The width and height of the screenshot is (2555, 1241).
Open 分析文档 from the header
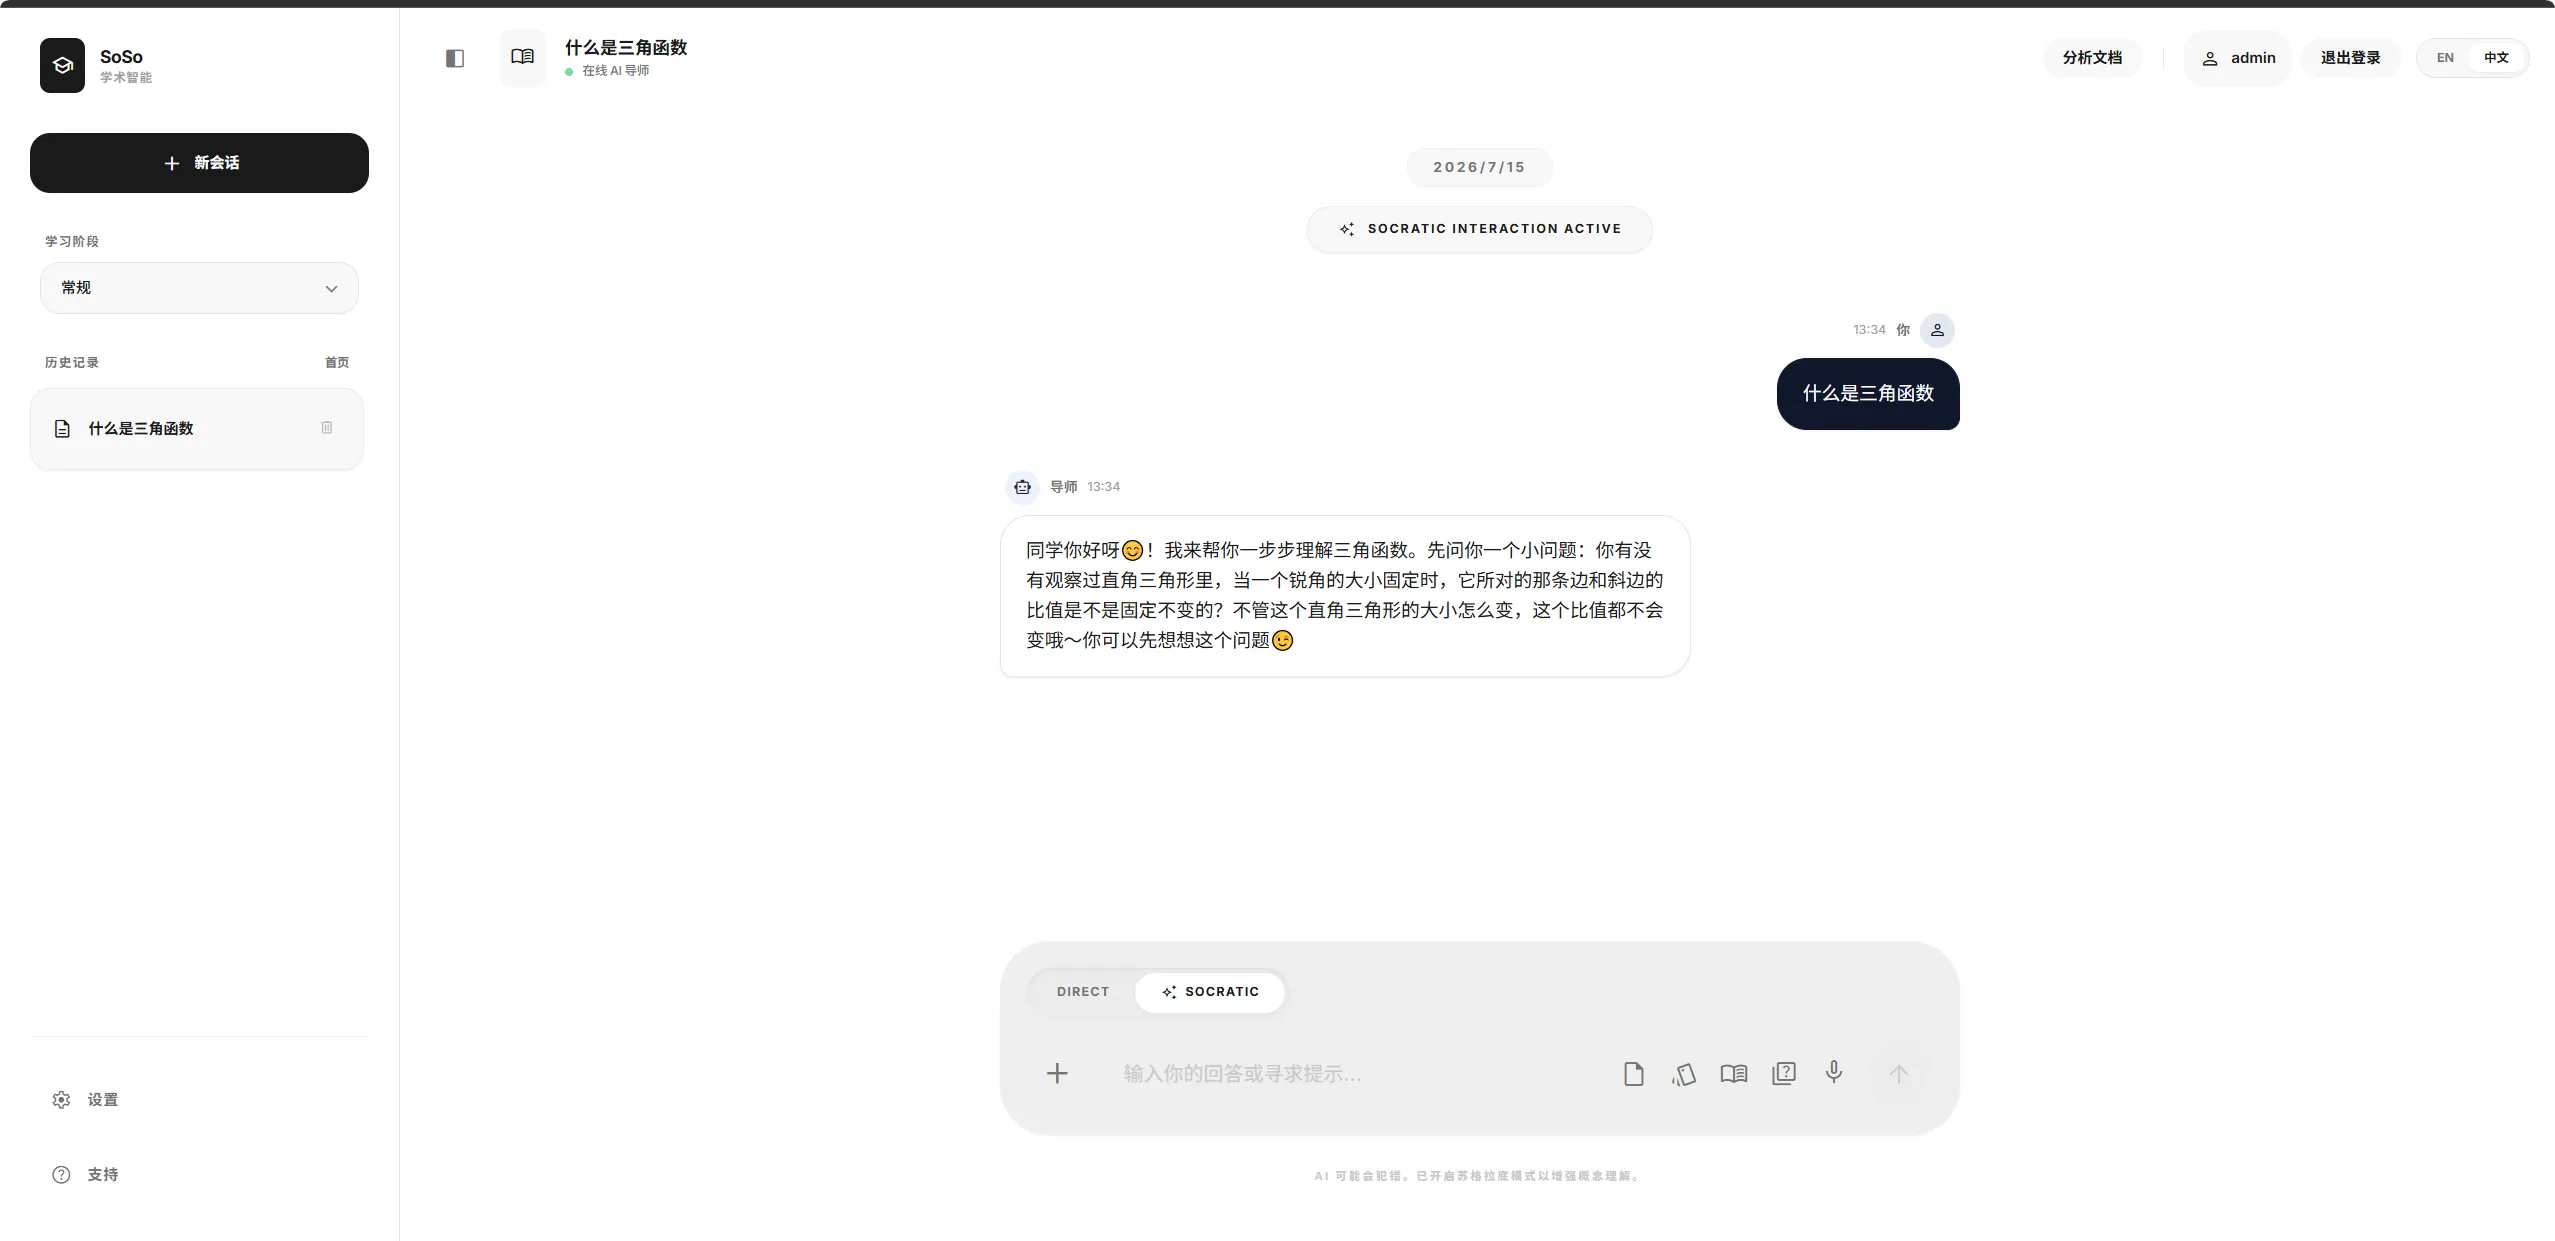coord(2092,58)
